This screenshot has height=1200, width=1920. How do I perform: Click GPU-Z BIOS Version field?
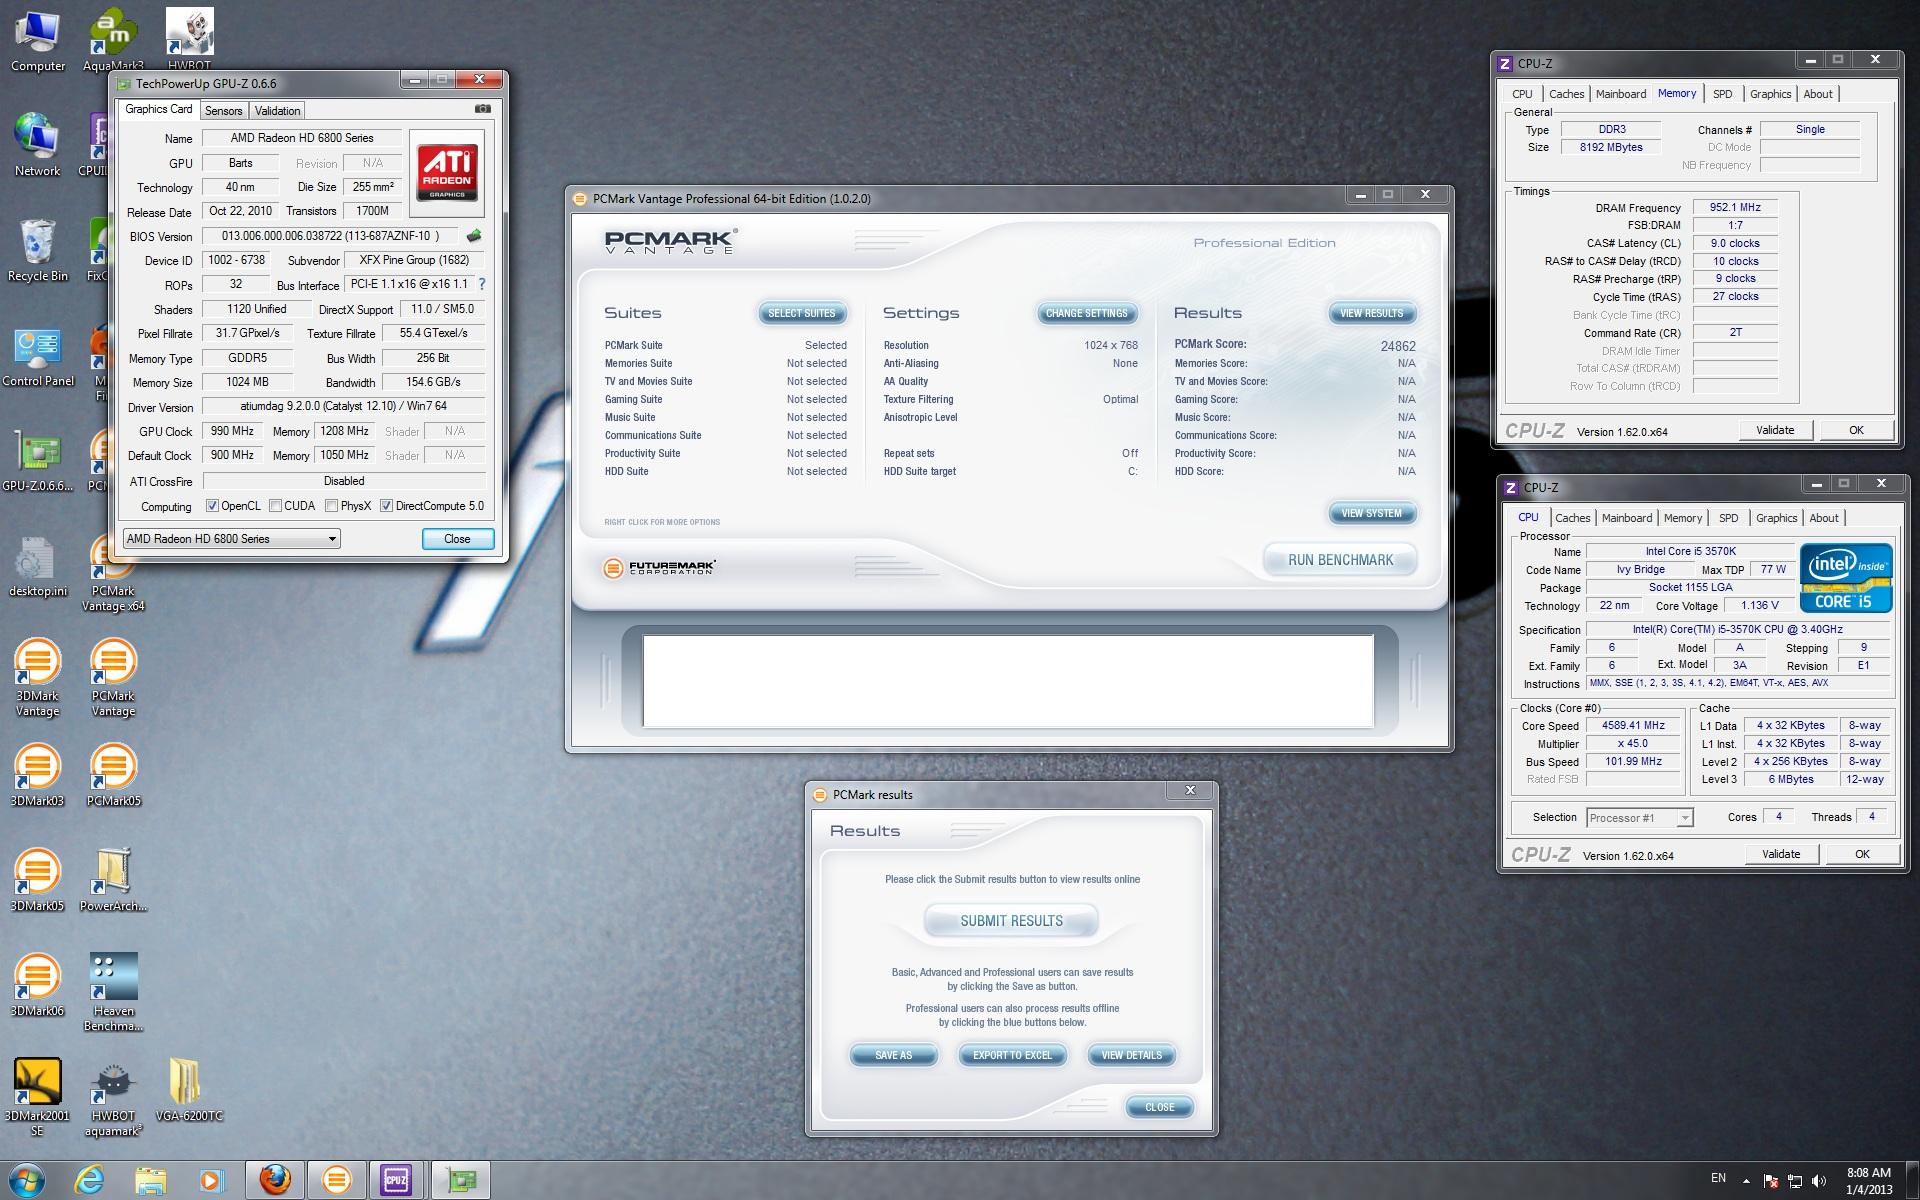coord(331,236)
